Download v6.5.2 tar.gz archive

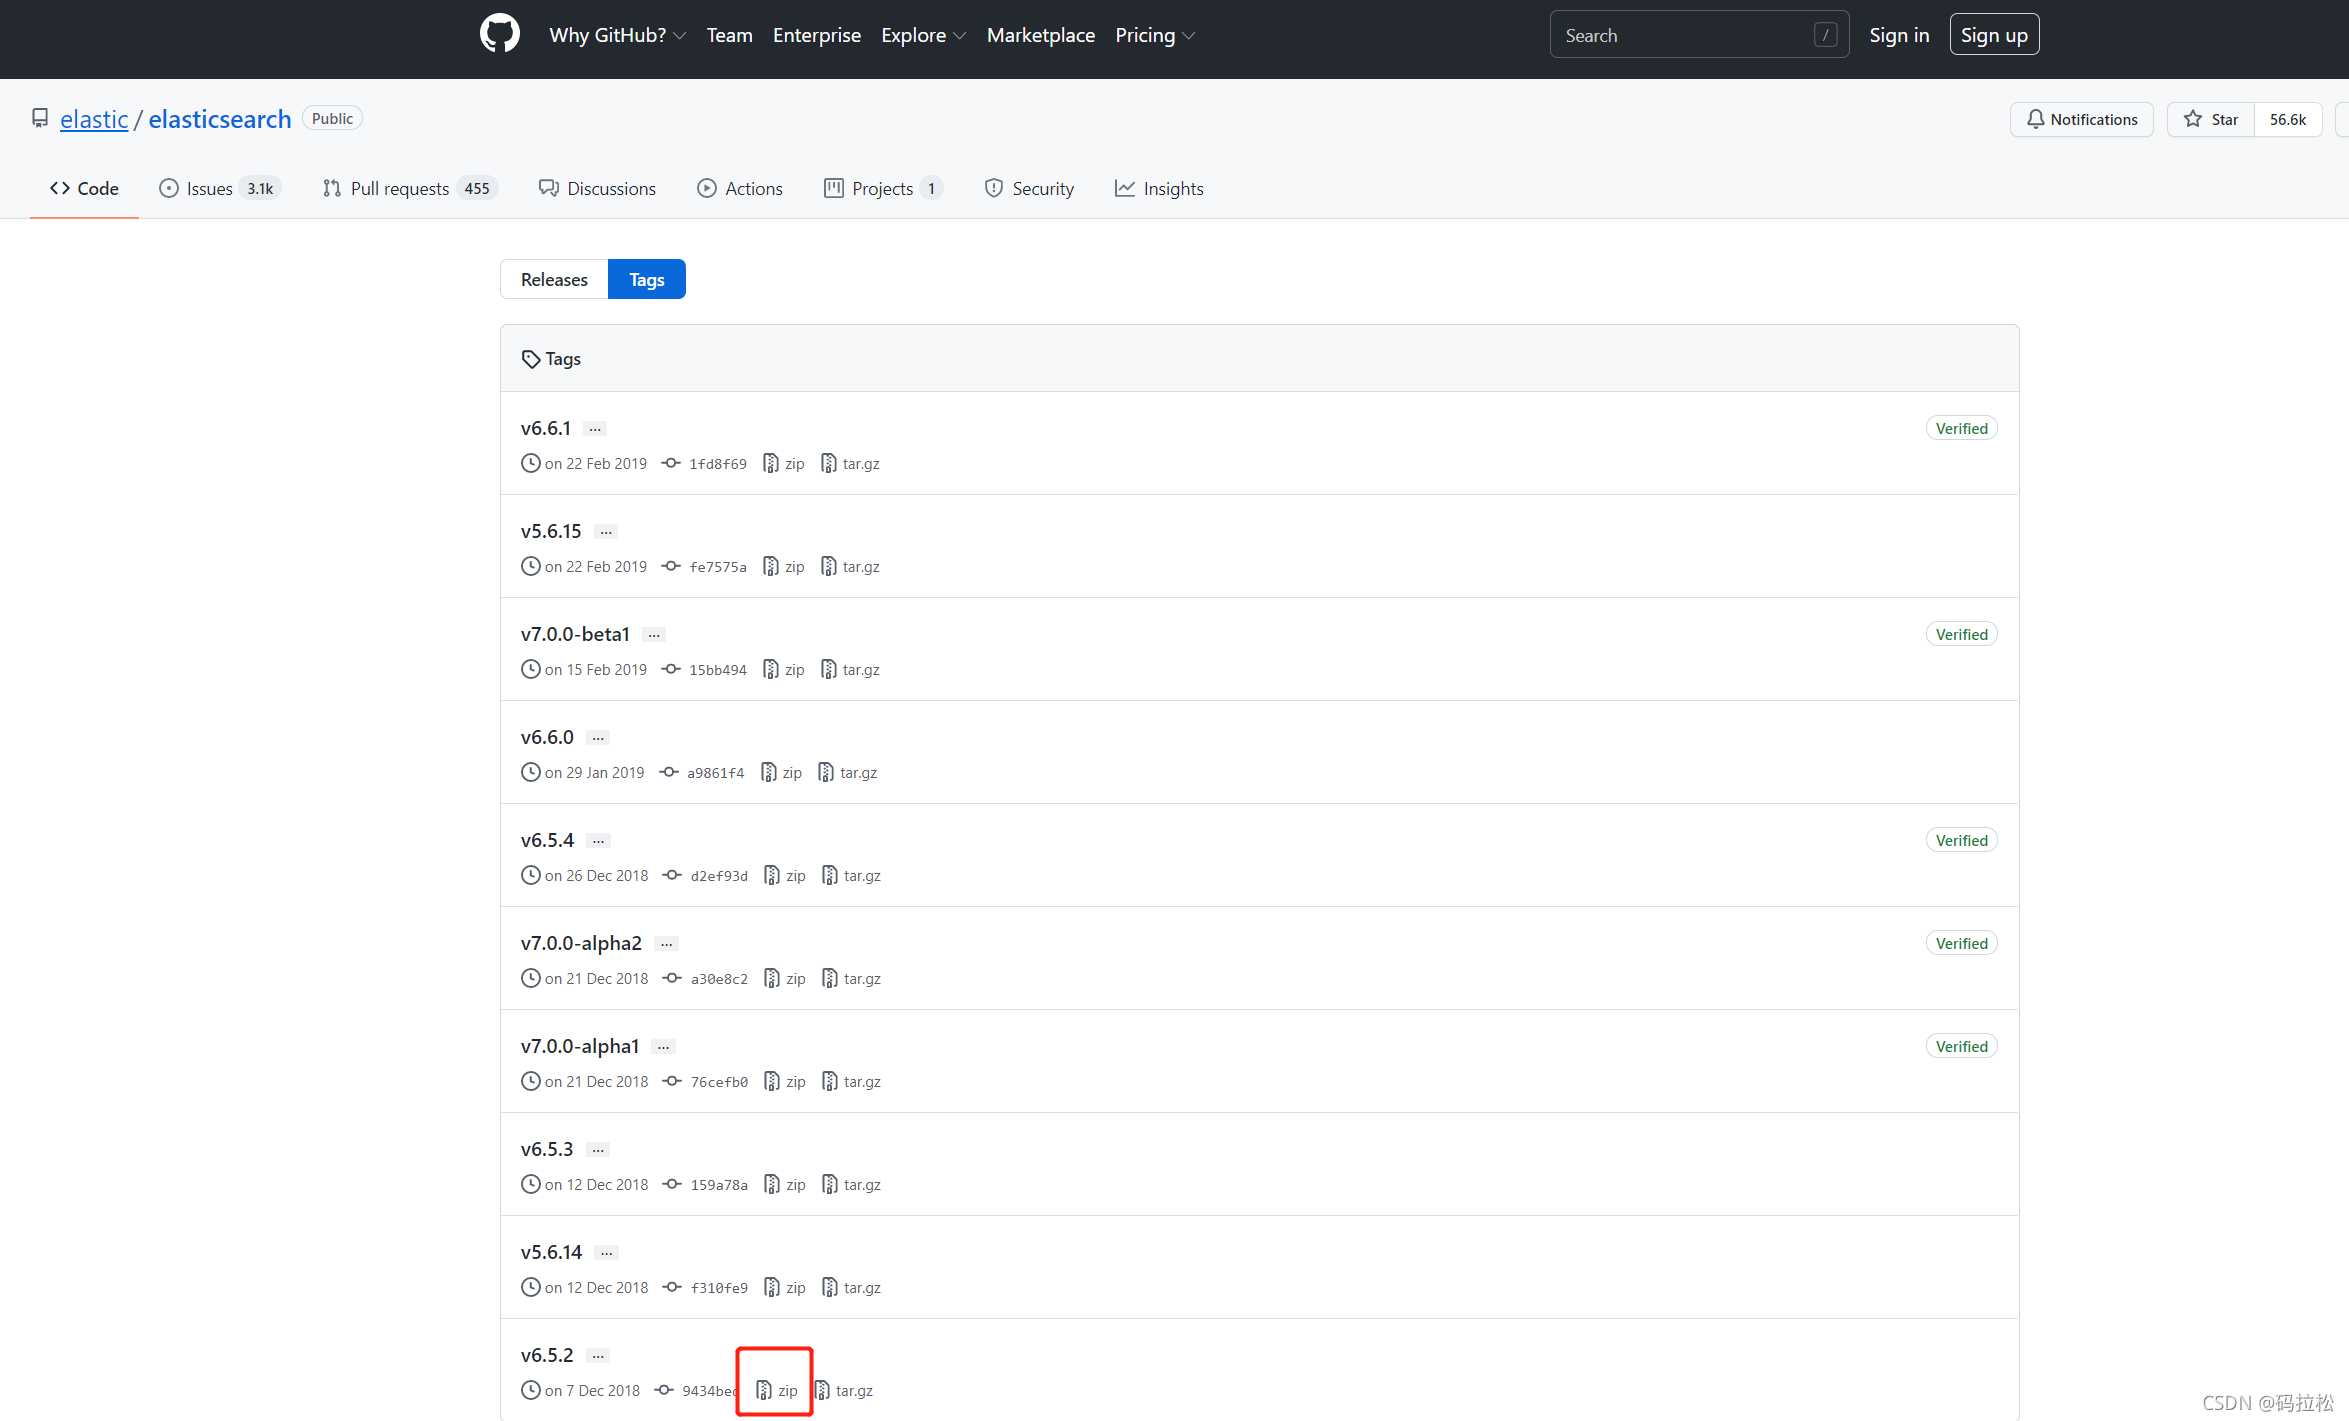click(x=844, y=1391)
